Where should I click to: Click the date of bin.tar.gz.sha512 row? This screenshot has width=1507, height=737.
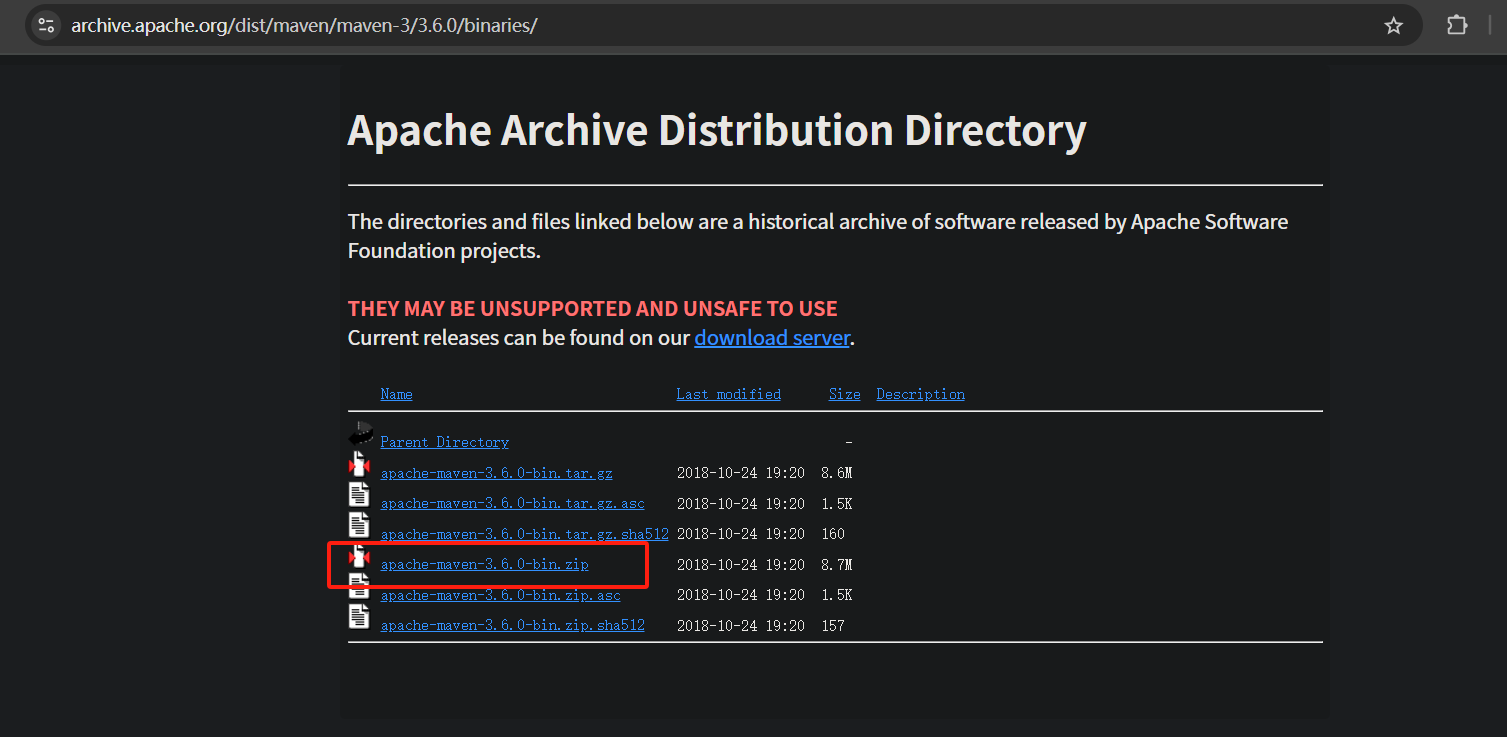740,534
